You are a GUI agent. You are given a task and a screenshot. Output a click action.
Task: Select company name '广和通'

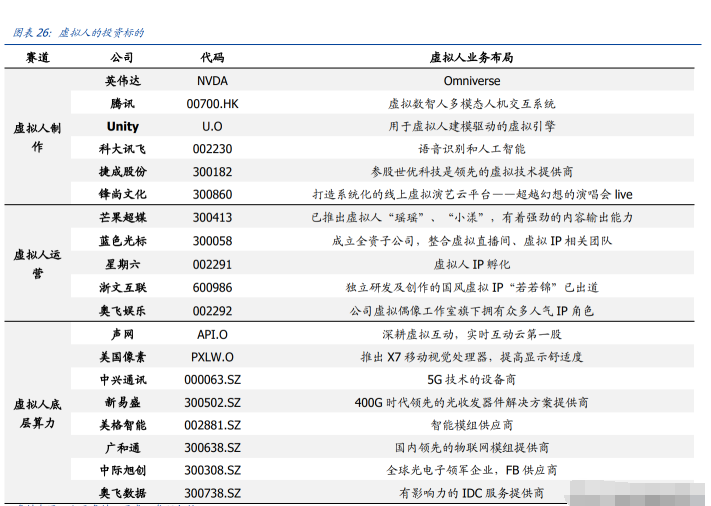(122, 448)
